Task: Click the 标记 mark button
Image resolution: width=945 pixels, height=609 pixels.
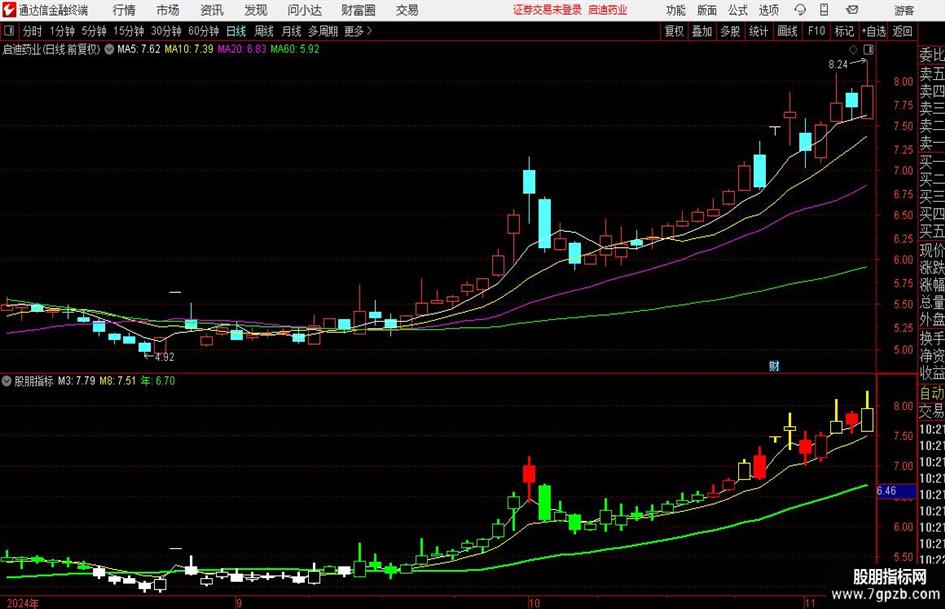Action: click(x=844, y=31)
